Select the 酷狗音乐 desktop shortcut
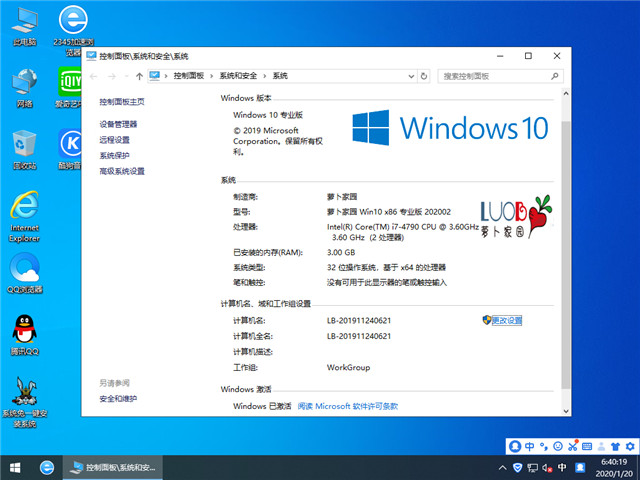The height and width of the screenshot is (480, 640). (70, 149)
